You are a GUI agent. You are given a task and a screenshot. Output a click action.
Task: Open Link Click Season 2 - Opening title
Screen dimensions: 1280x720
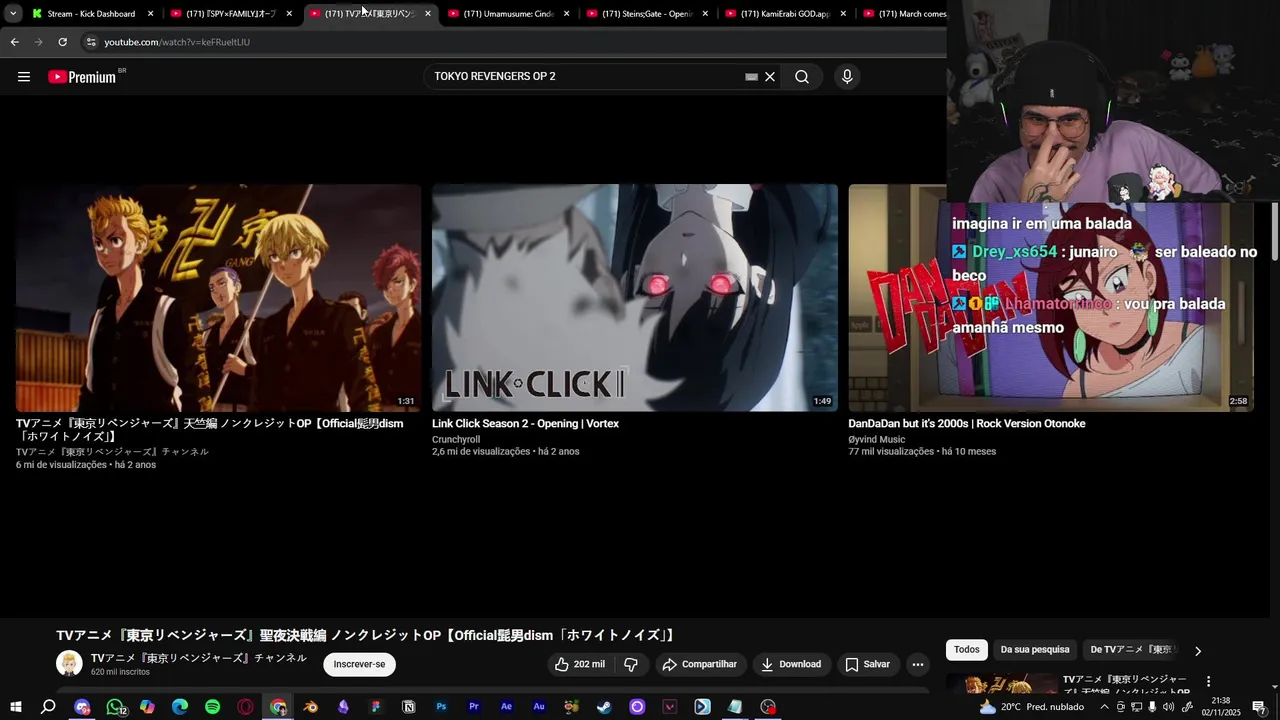click(x=525, y=424)
